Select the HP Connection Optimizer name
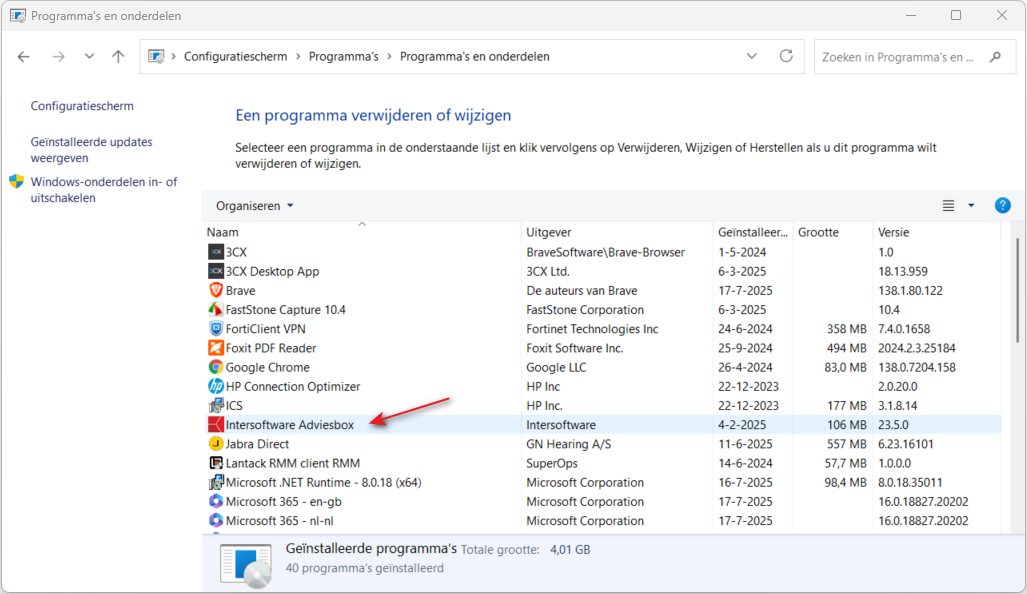Viewport: 1027px width, 594px height. (x=293, y=386)
